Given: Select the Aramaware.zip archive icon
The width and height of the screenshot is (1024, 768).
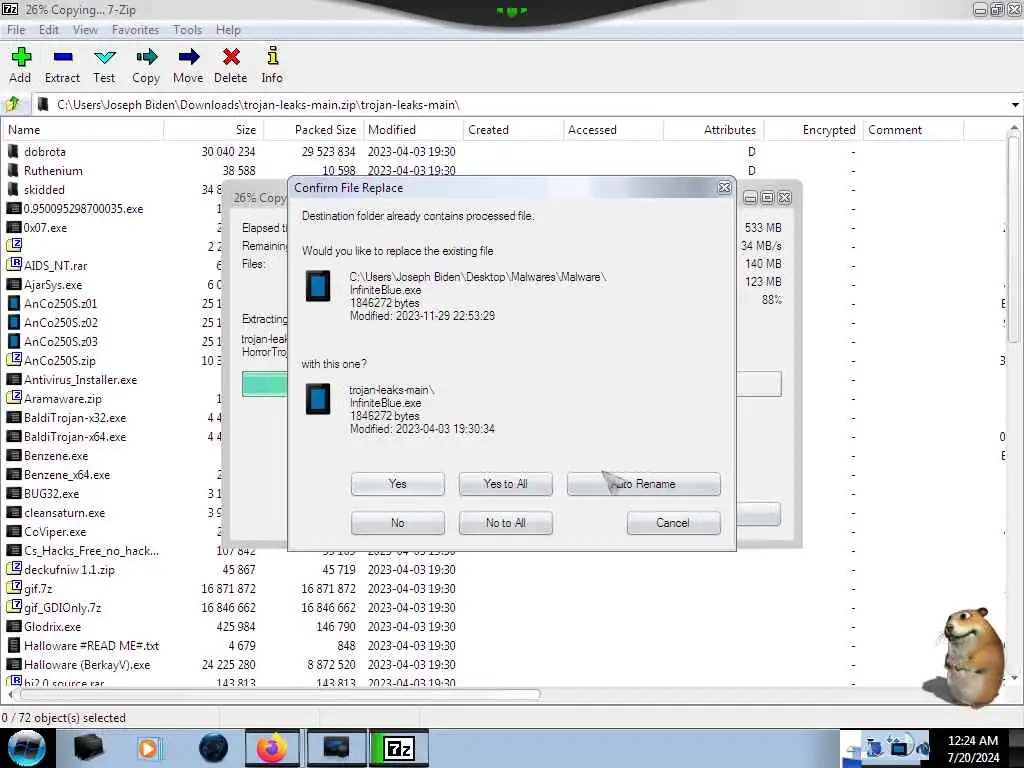Looking at the screenshot, I should (x=14, y=398).
